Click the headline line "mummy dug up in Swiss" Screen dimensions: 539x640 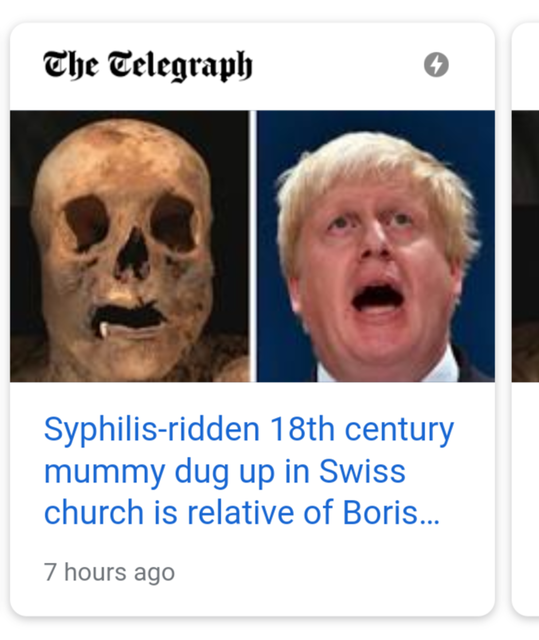pyautogui.click(x=224, y=472)
